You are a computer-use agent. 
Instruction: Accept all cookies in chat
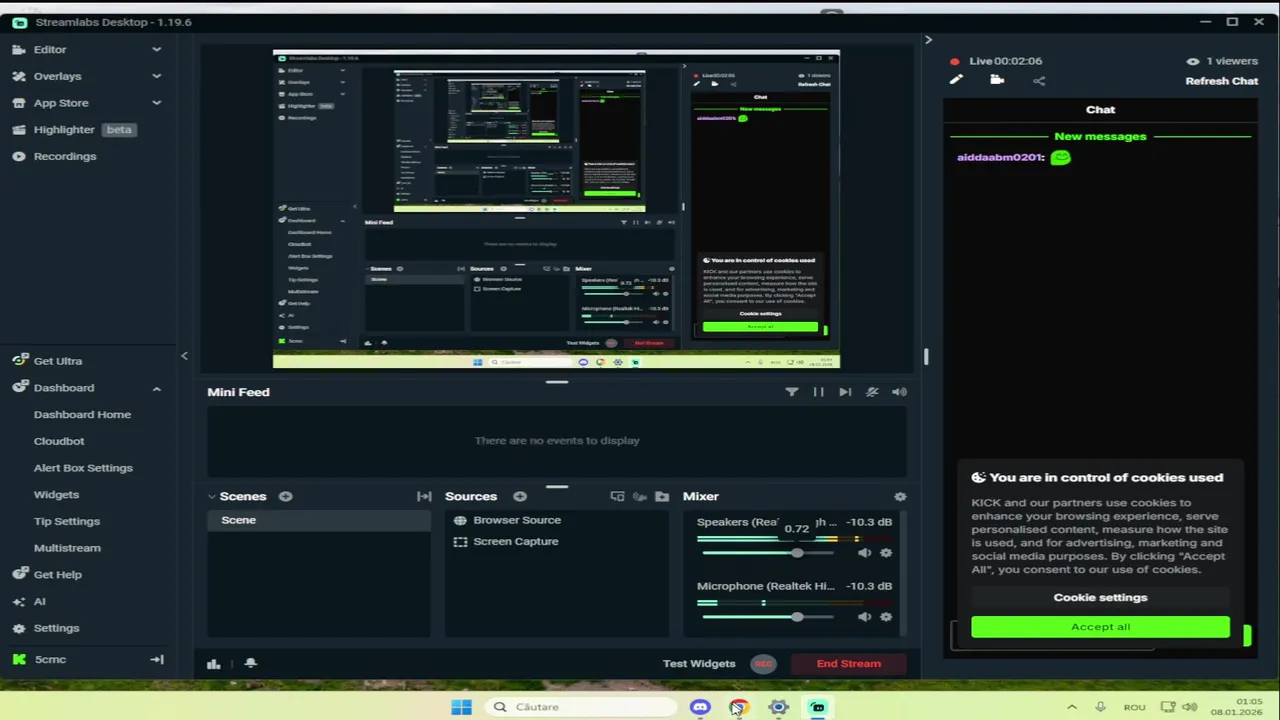coord(1100,627)
